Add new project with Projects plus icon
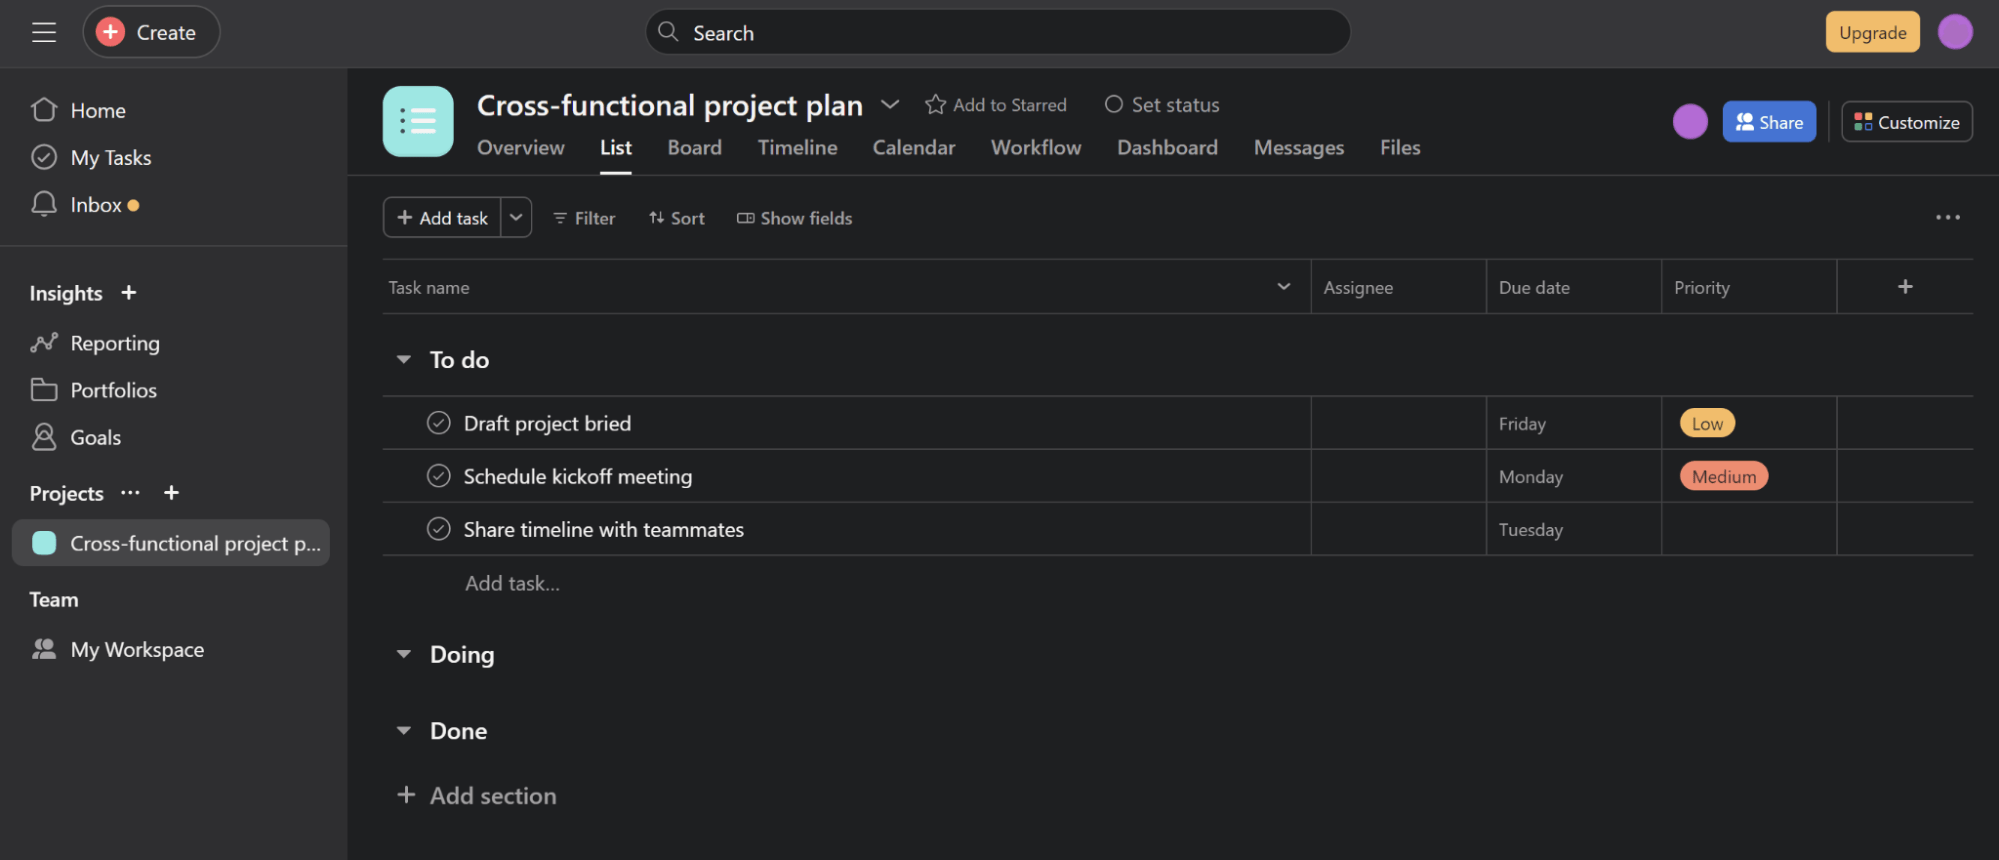1999x860 pixels. [x=172, y=493]
